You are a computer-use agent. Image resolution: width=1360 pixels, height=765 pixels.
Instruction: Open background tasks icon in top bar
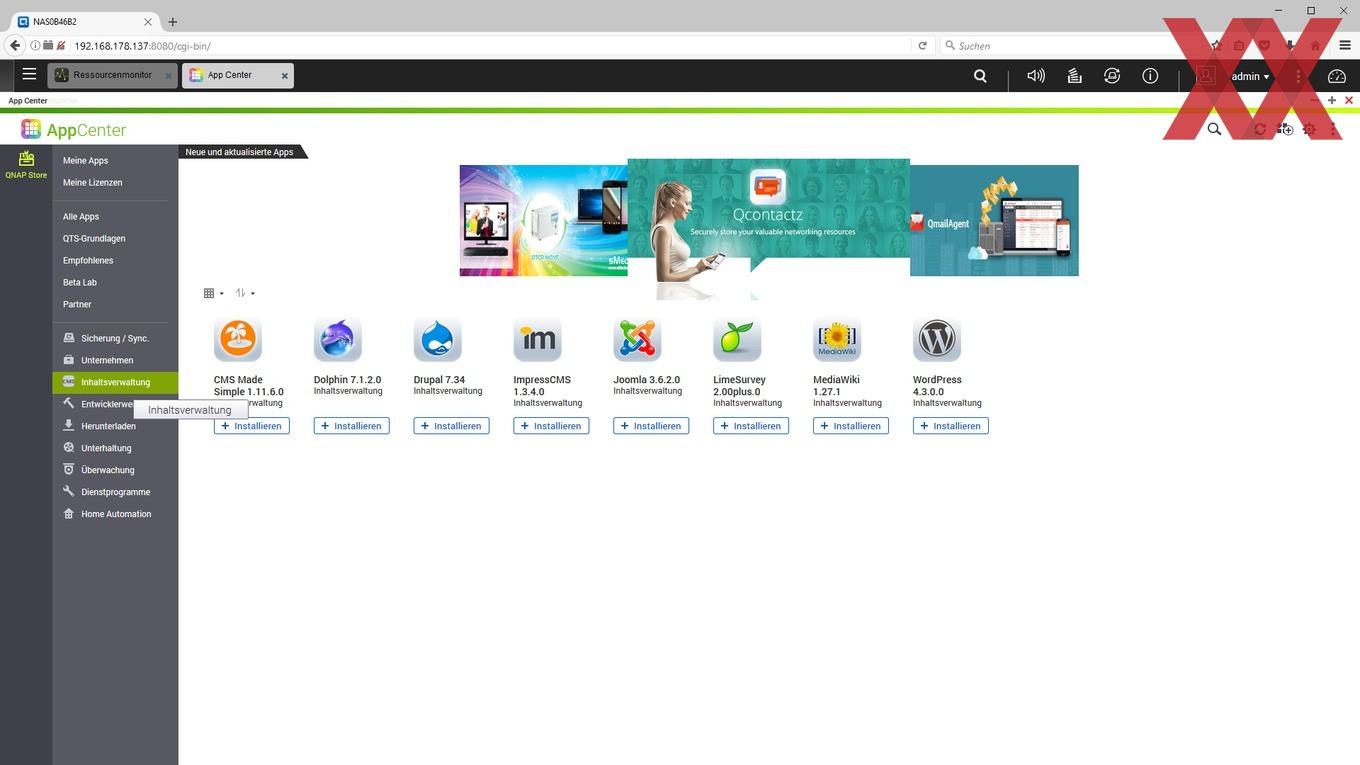click(1074, 76)
